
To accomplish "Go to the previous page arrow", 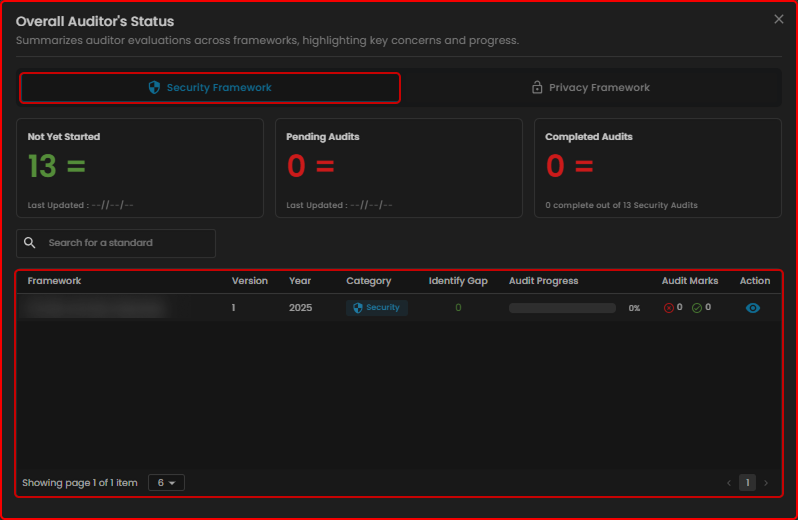I will point(729,483).
